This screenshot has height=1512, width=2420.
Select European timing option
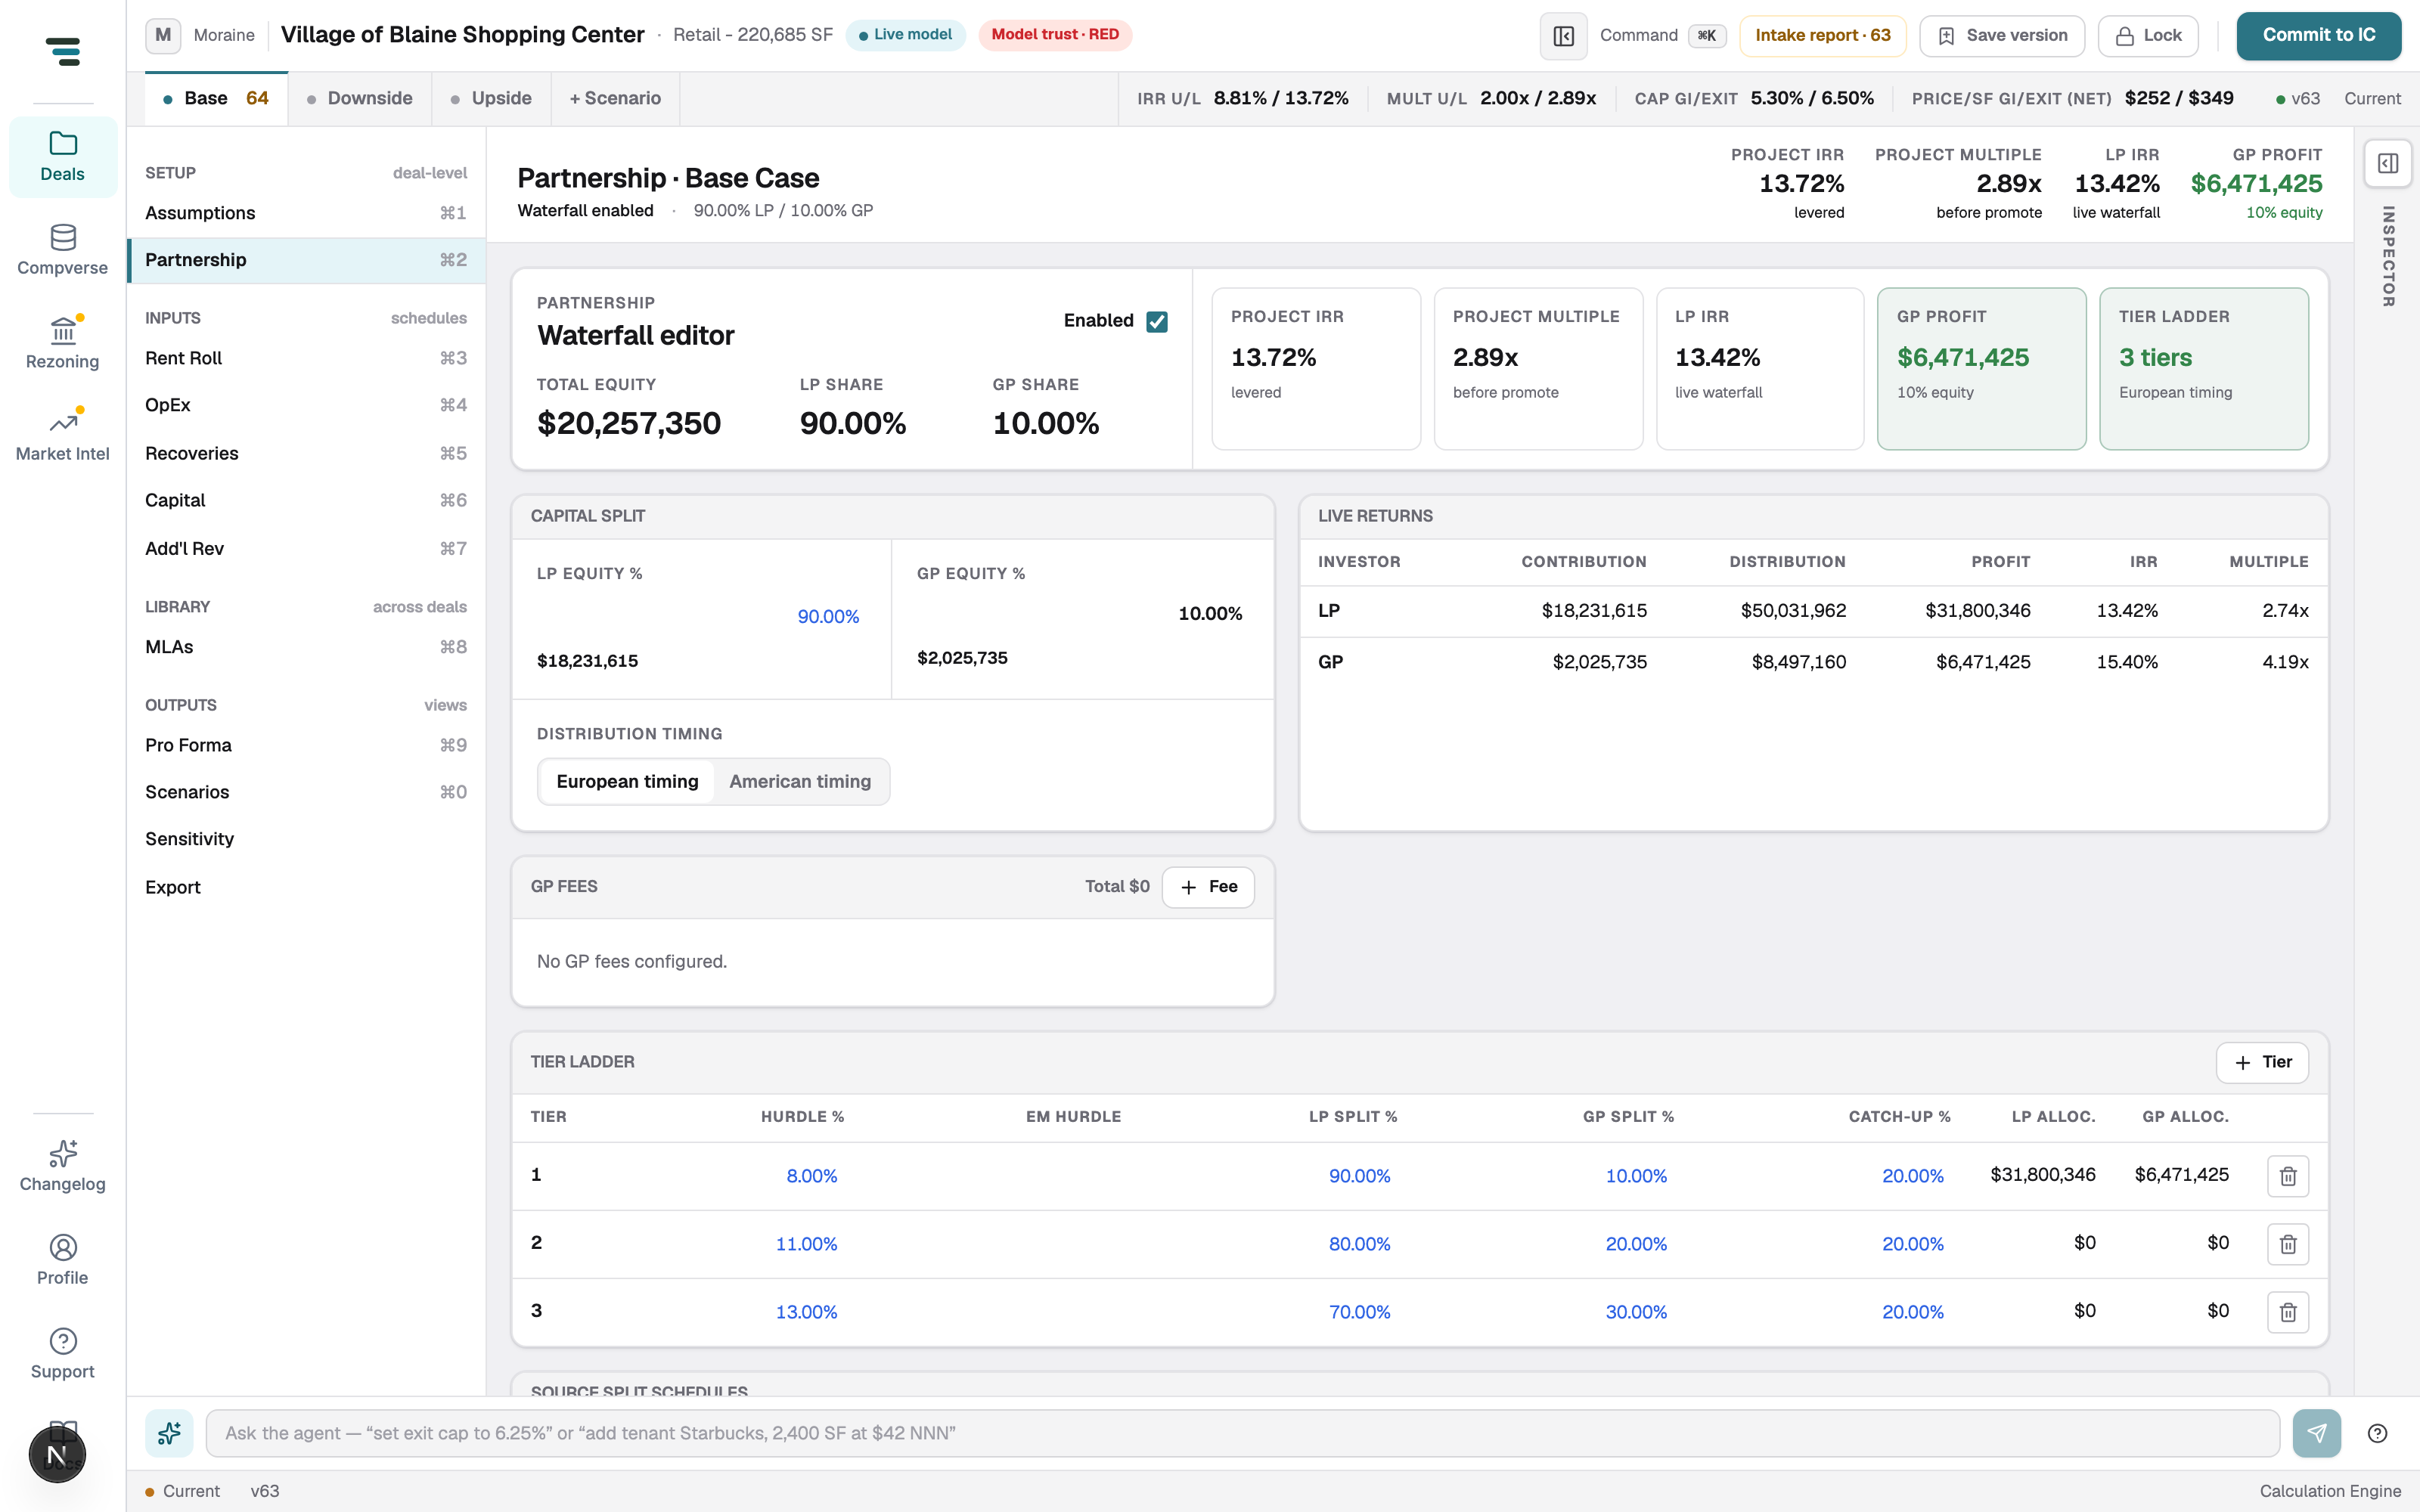point(627,781)
